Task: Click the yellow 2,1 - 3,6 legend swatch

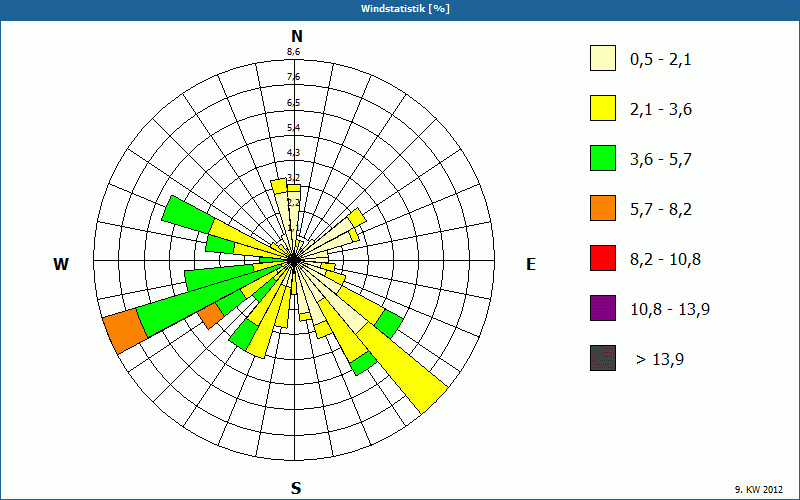Action: 603,108
